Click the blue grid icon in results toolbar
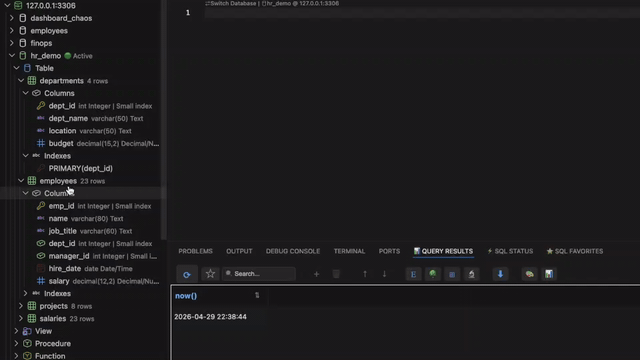Screen dimensions: 640x360 (x=452, y=274)
